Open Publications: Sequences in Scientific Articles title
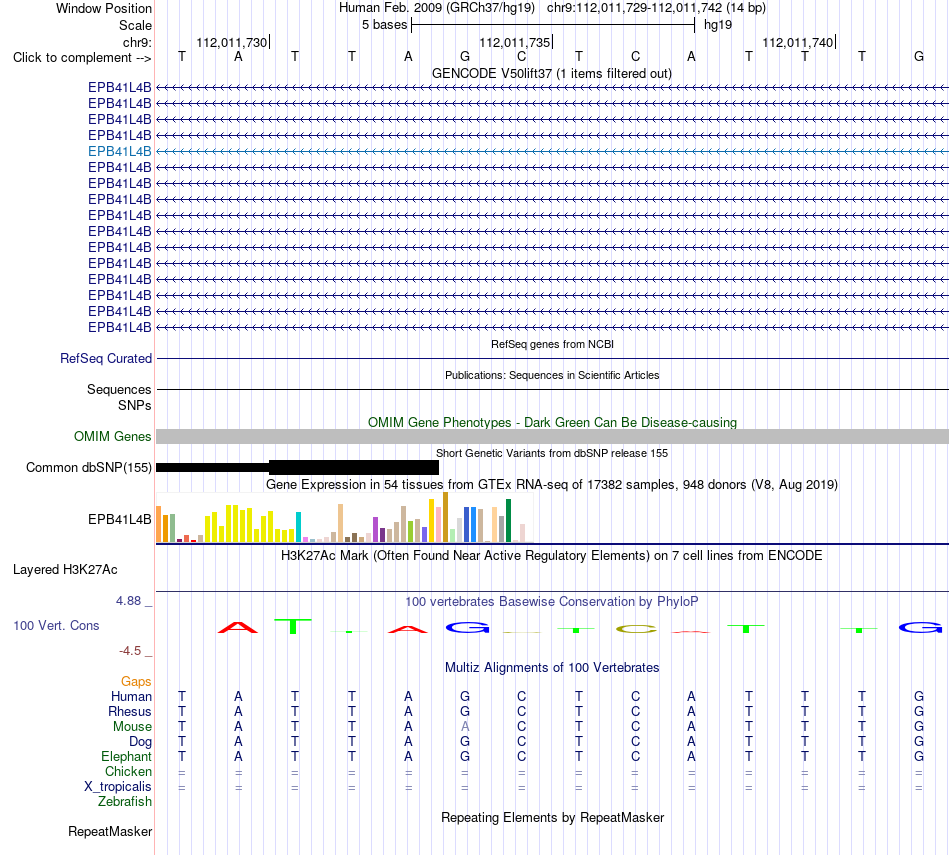Viewport: 950px width, 855px height. (552, 375)
